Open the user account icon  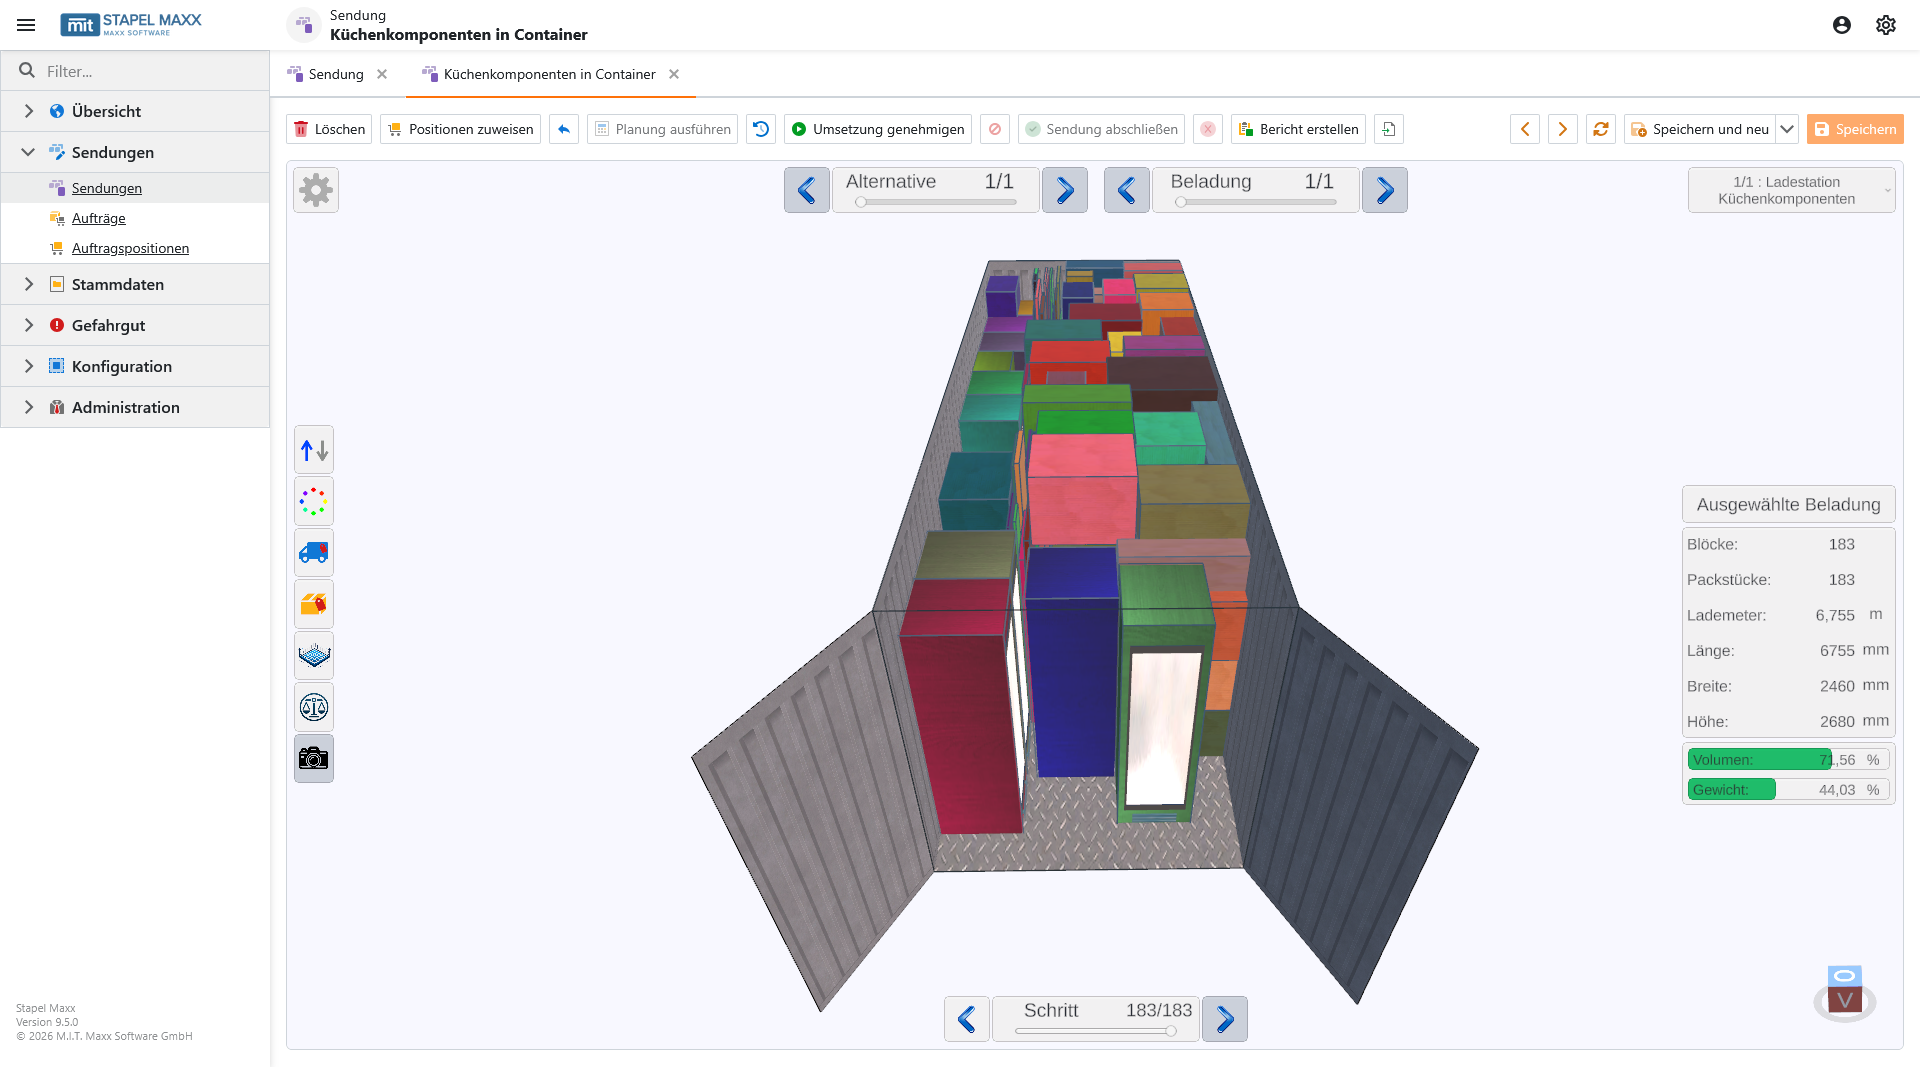coord(1842,25)
